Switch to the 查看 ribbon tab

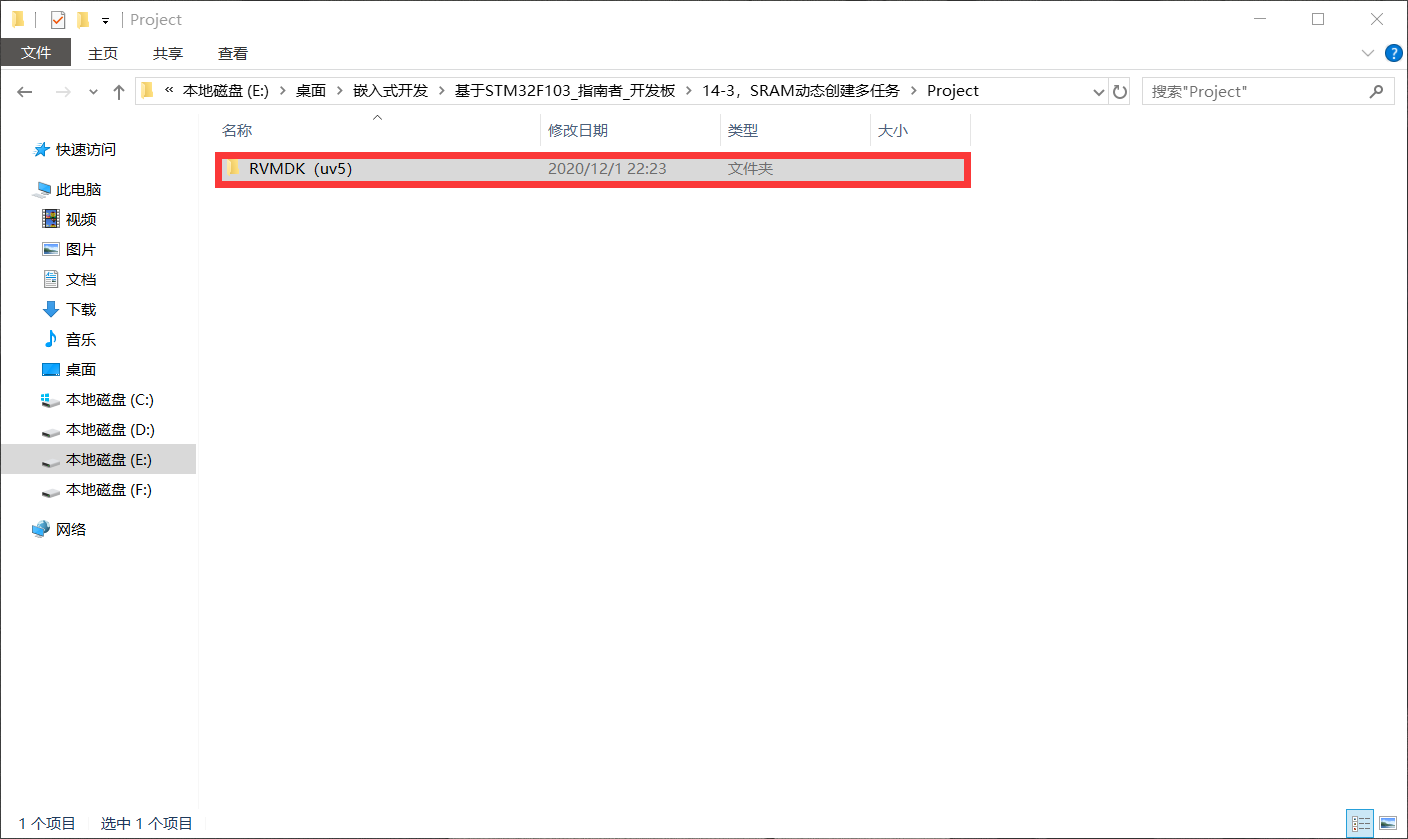pos(233,53)
